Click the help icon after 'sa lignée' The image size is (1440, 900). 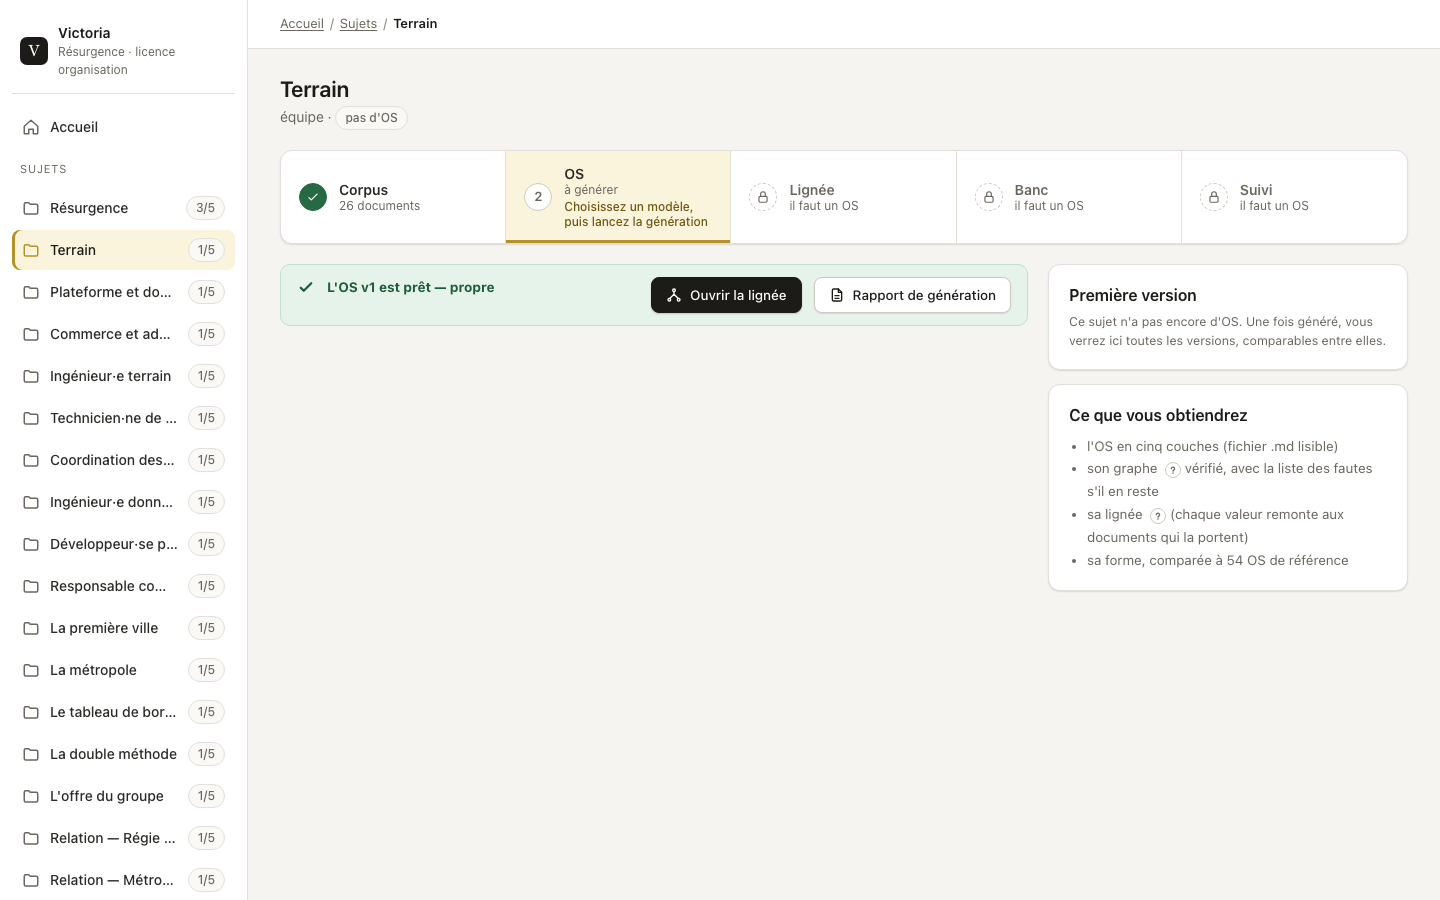(x=1158, y=516)
